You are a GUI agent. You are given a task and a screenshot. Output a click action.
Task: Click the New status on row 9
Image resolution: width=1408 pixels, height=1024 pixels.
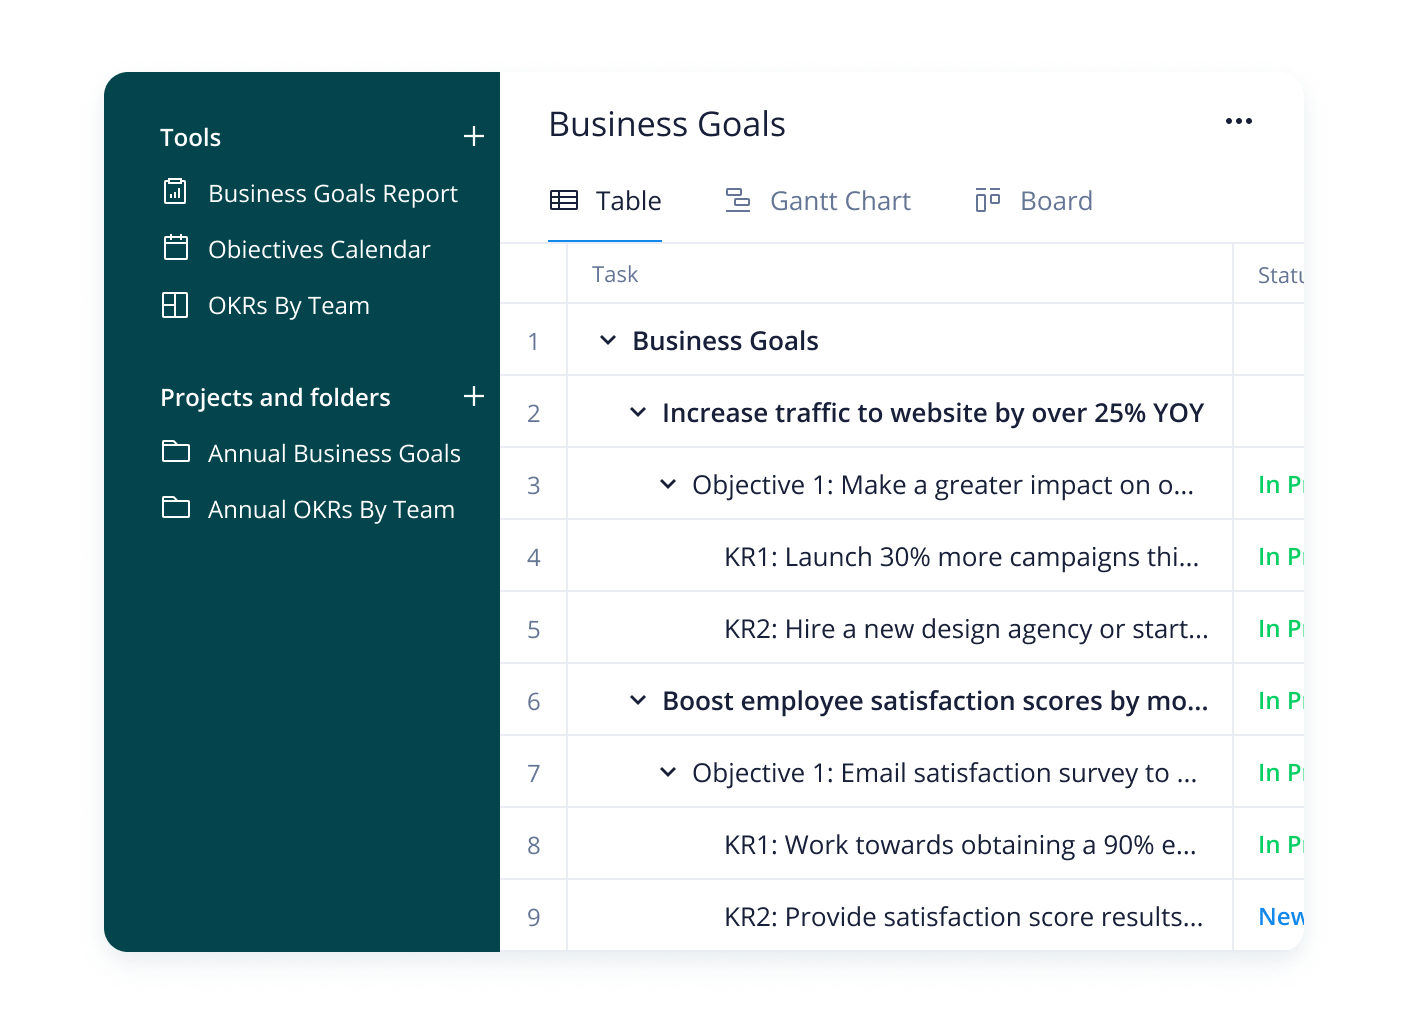pyautogui.click(x=1279, y=917)
